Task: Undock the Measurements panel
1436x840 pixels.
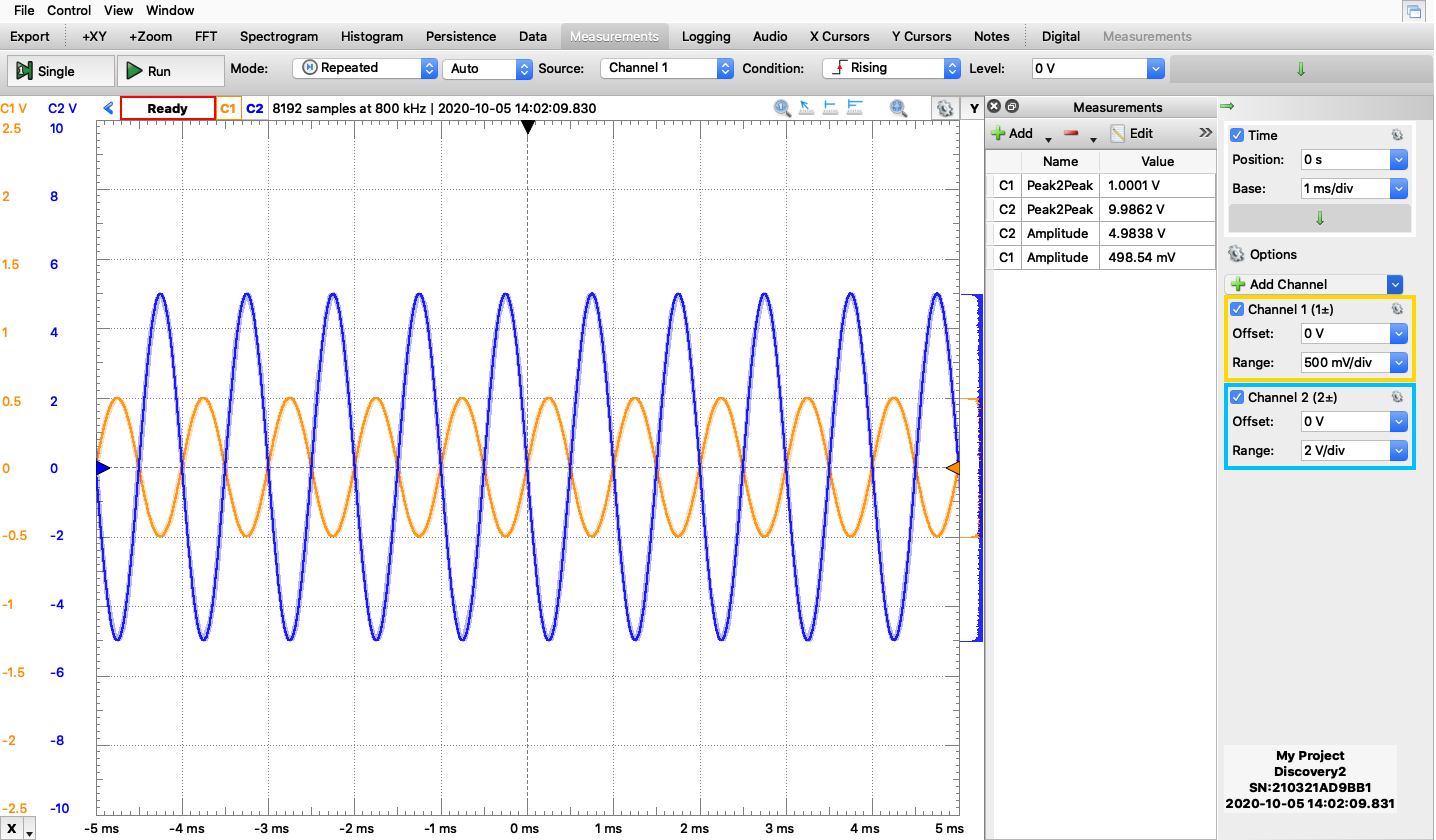Action: point(1011,107)
